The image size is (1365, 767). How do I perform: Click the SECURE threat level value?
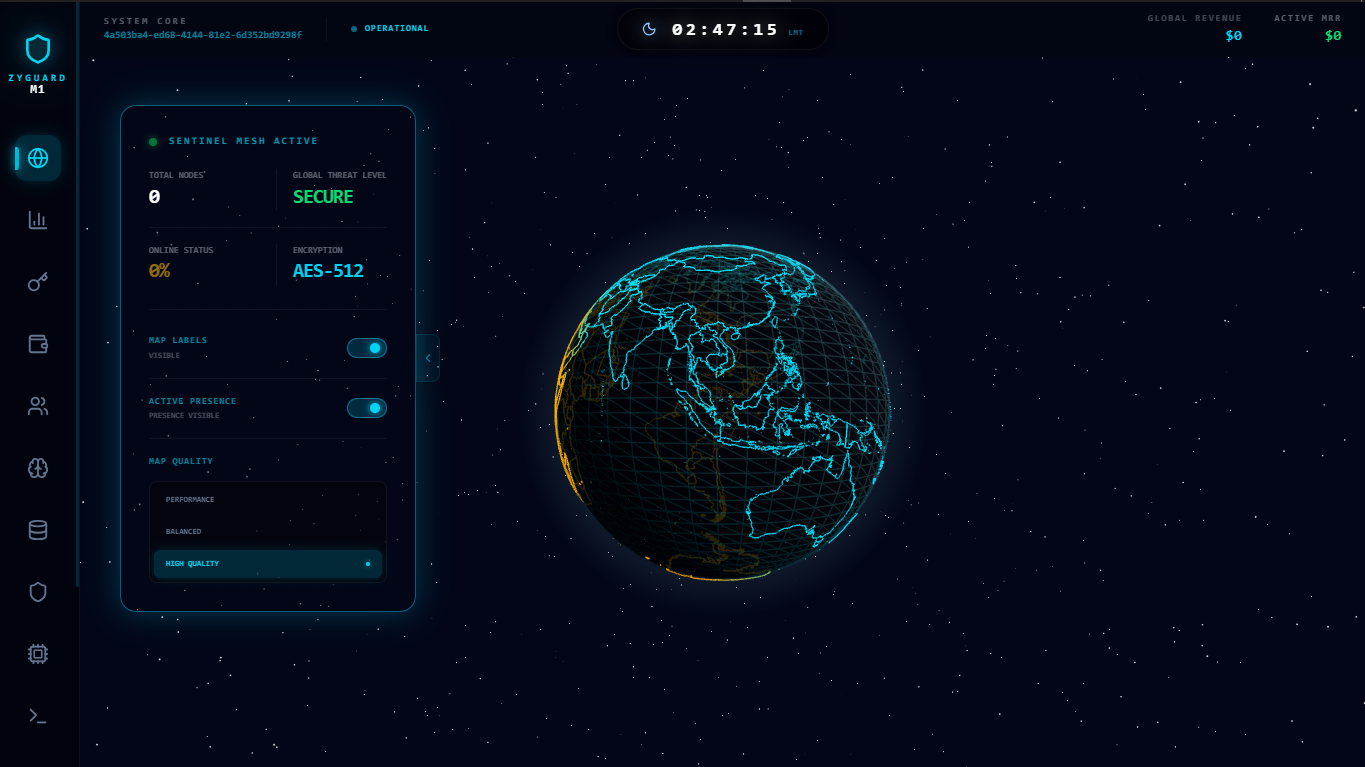[x=323, y=197]
